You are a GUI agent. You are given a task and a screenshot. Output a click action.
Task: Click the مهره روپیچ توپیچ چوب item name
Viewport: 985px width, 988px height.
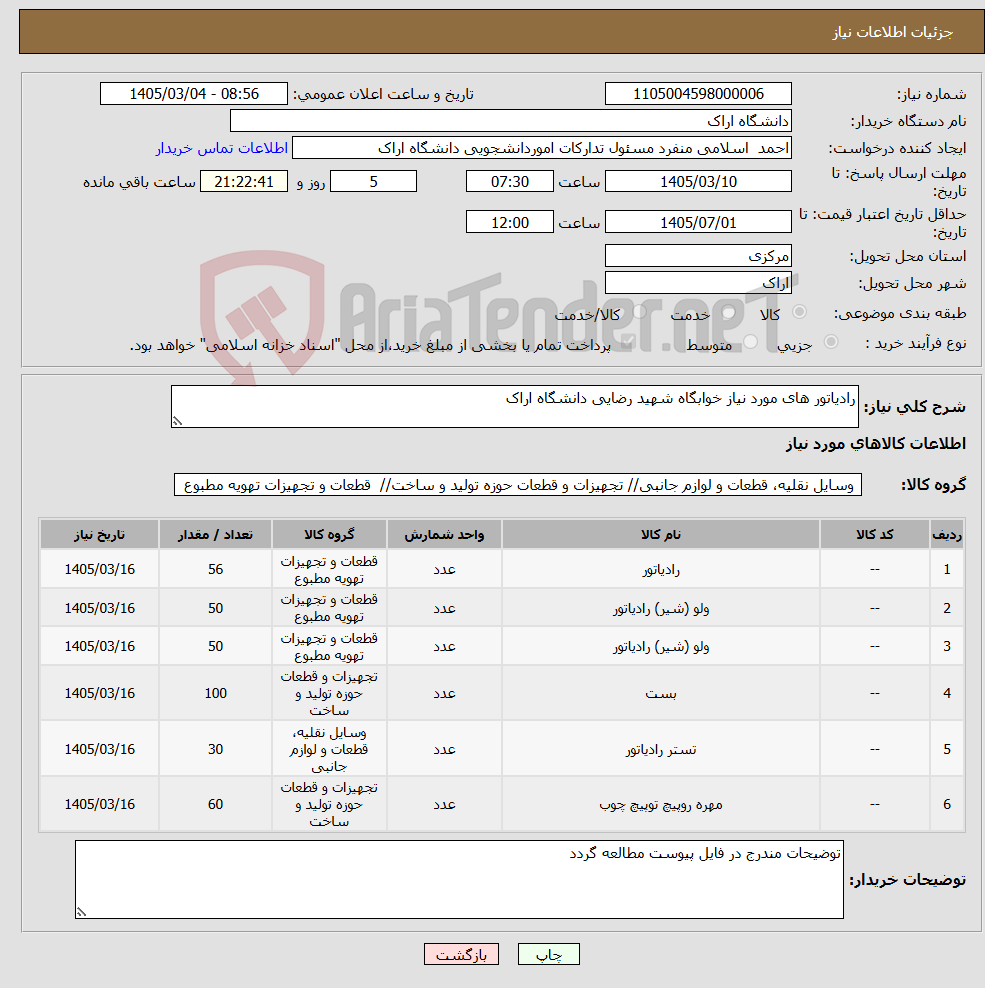pos(660,805)
